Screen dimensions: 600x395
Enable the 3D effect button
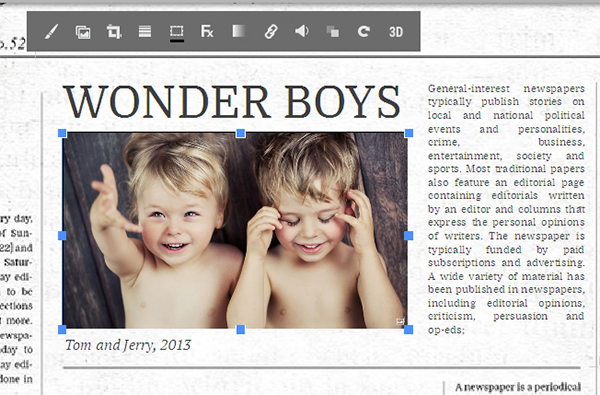coord(396,32)
